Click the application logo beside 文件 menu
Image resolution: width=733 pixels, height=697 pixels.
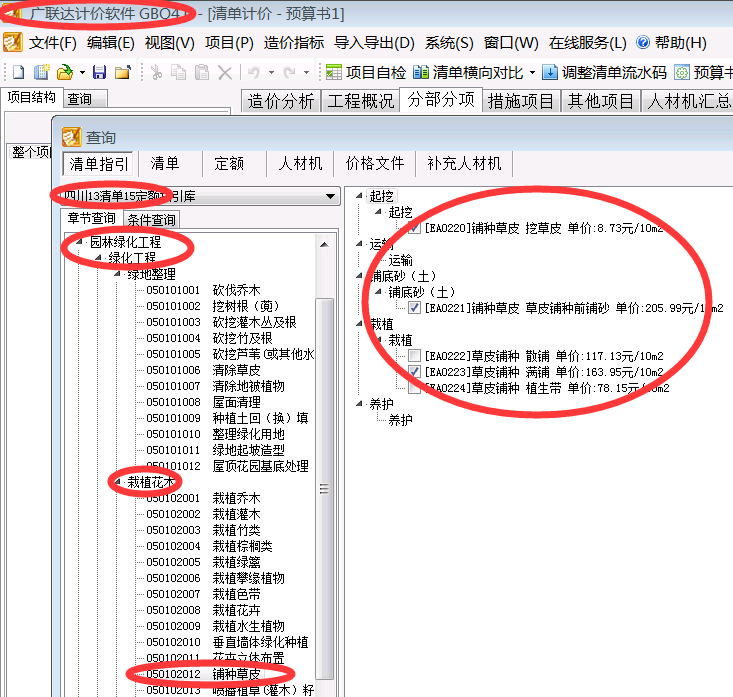13,42
